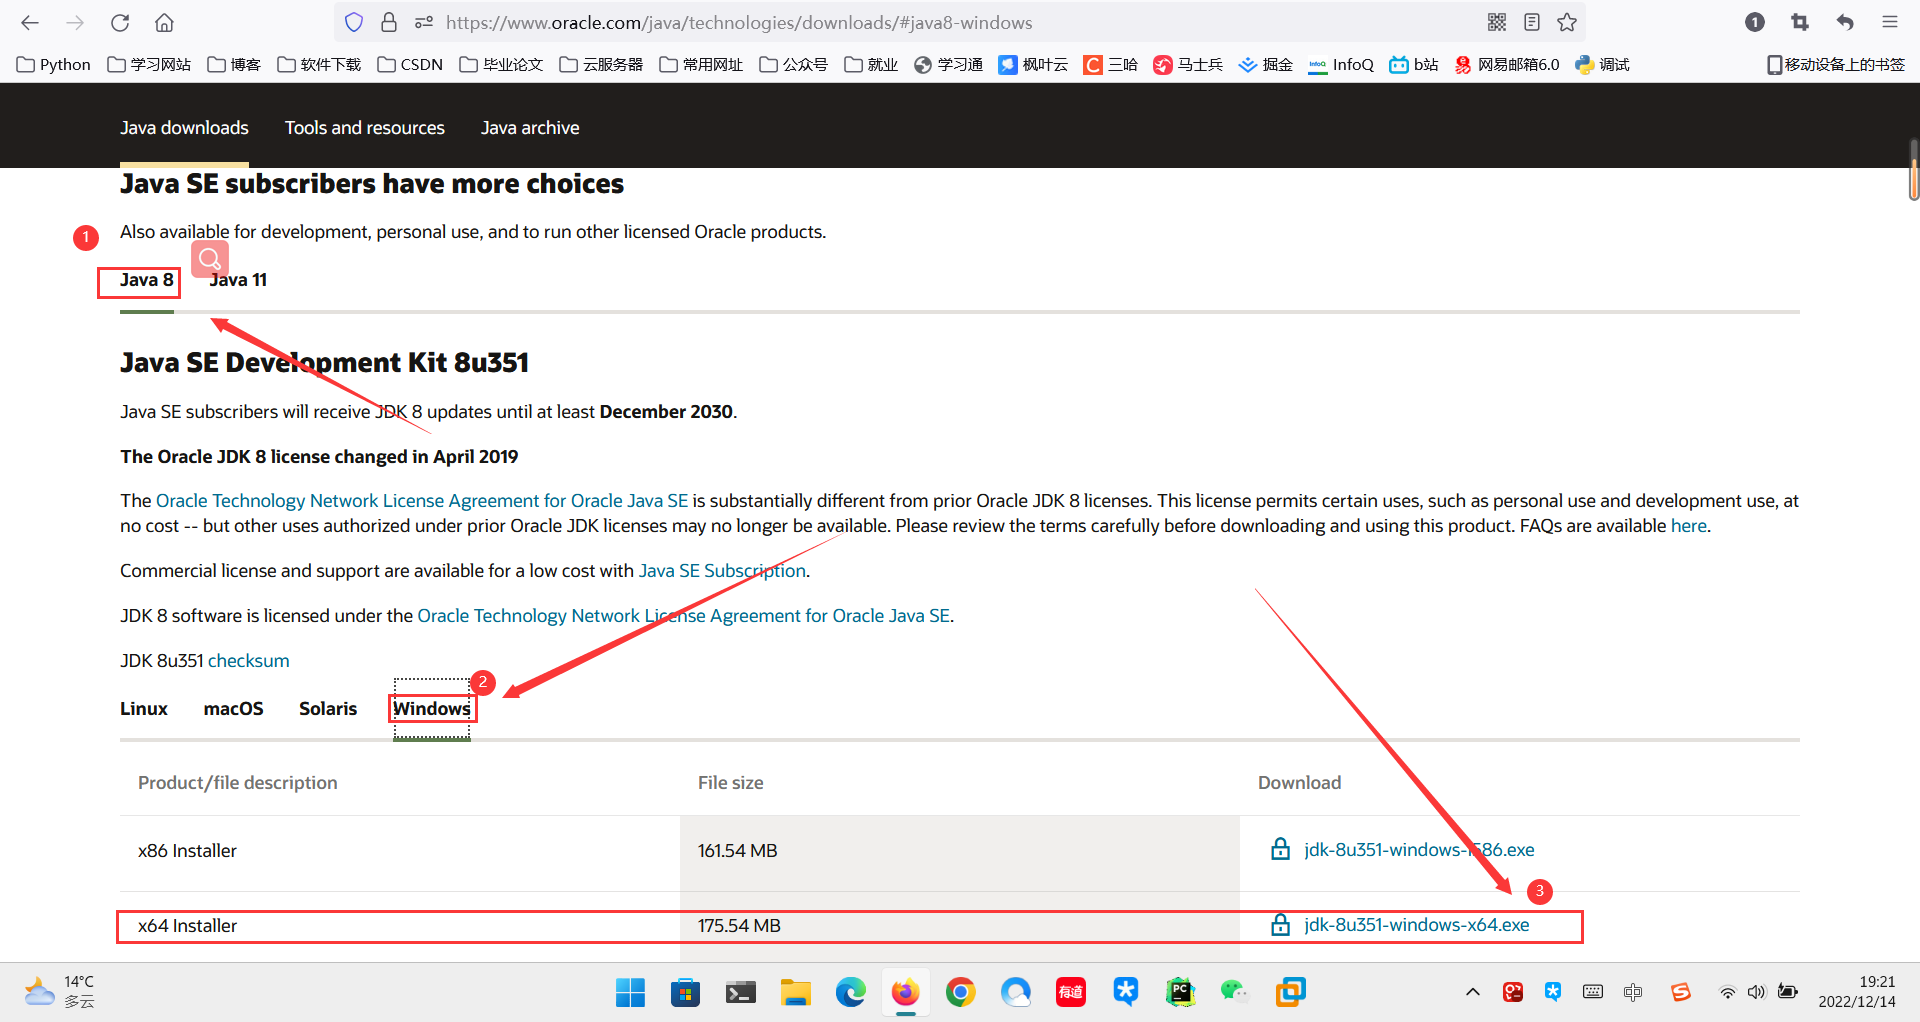This screenshot has height=1022, width=1920.
Task: Open Microsoft Store from the taskbar
Action: point(685,992)
